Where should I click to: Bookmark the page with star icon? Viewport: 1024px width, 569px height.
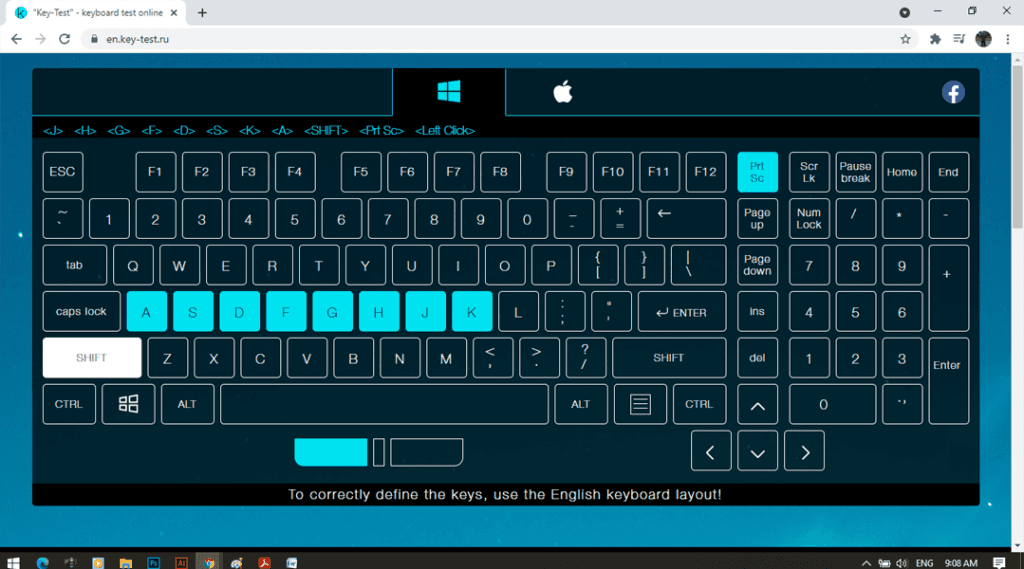[x=905, y=39]
